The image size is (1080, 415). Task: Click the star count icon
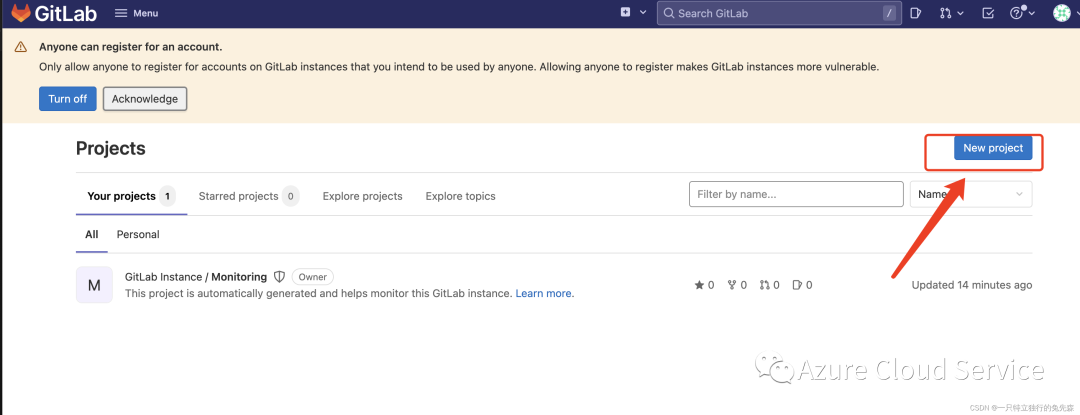(700, 285)
